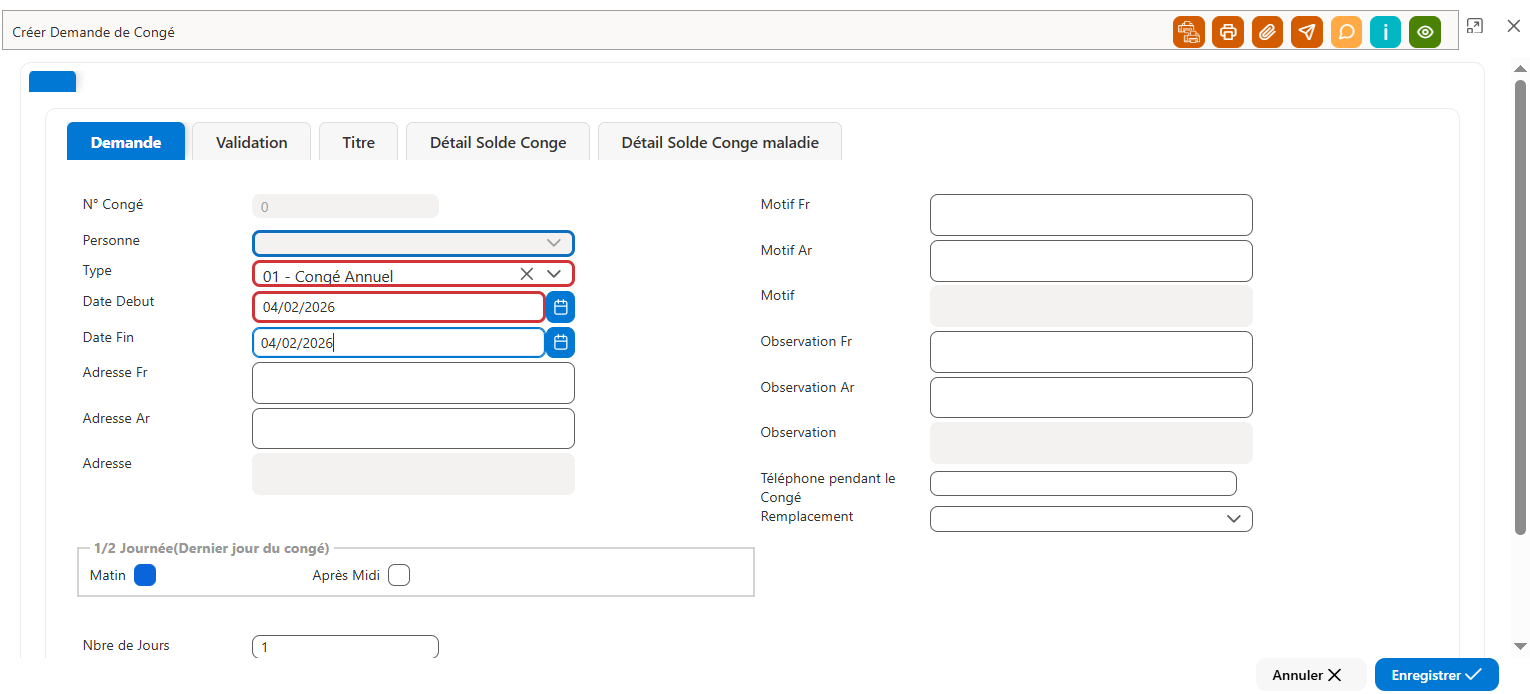Open the Date Debut calendar picker
Image resolution: width=1530 pixels, height=694 pixels.
(561, 307)
